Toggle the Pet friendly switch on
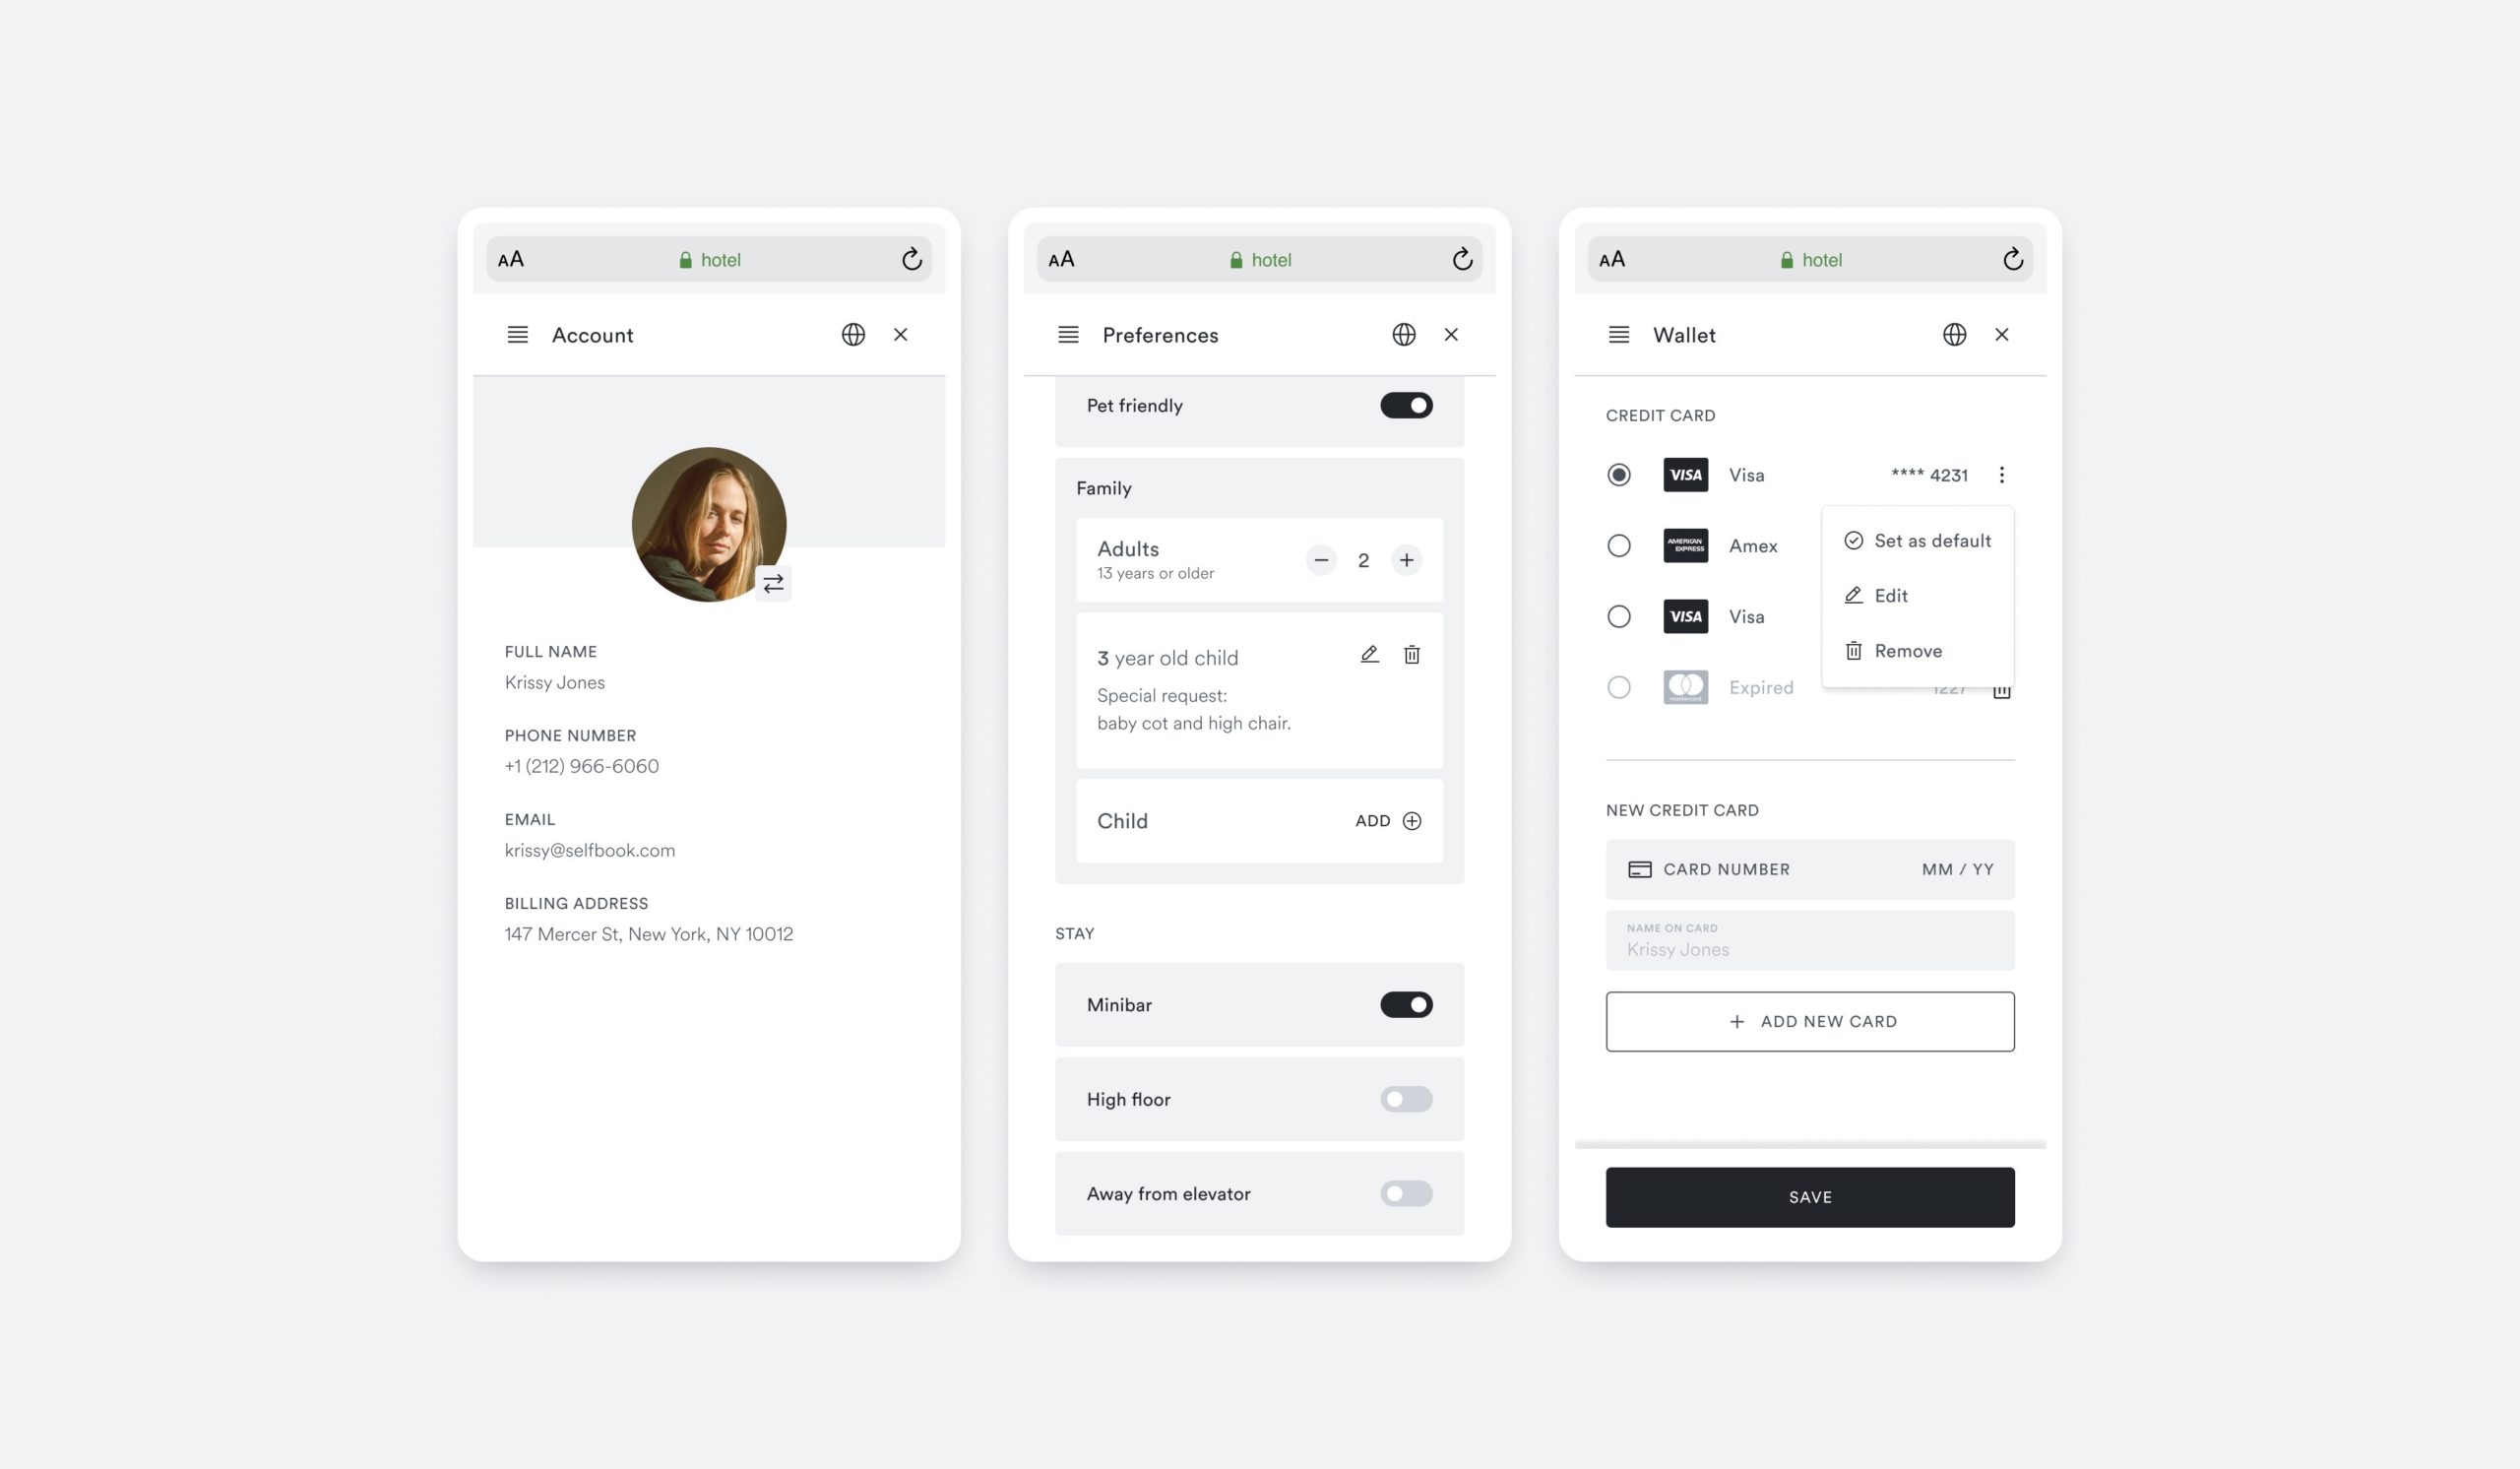Screen dimensions: 2520x1469 tap(1407, 404)
